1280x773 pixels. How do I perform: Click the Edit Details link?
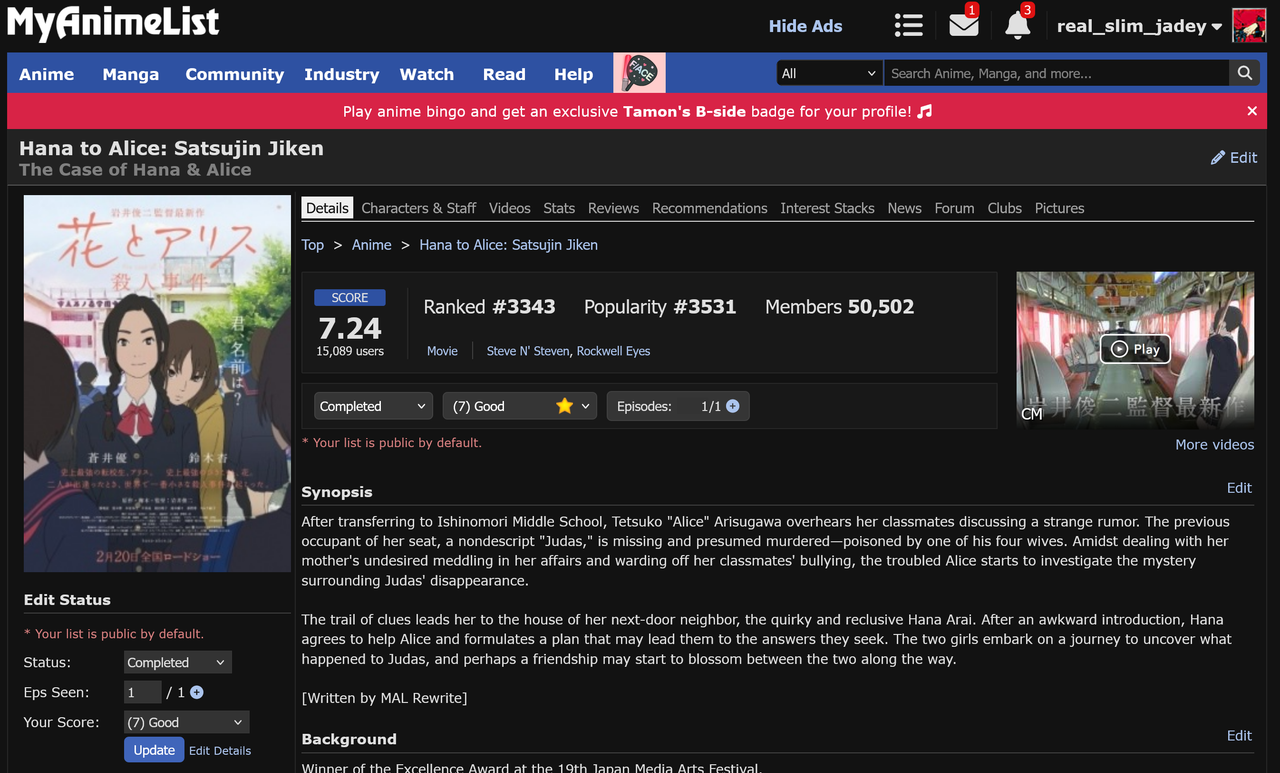[x=220, y=751]
